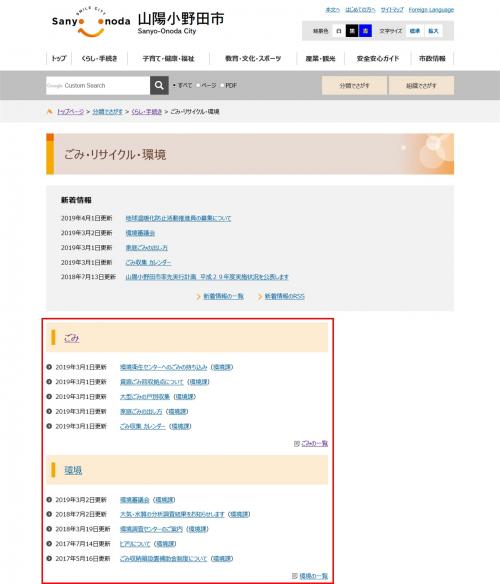Open the 子育て・健康・福祉 menu tab
The width and height of the screenshot is (500, 584).
(168, 58)
